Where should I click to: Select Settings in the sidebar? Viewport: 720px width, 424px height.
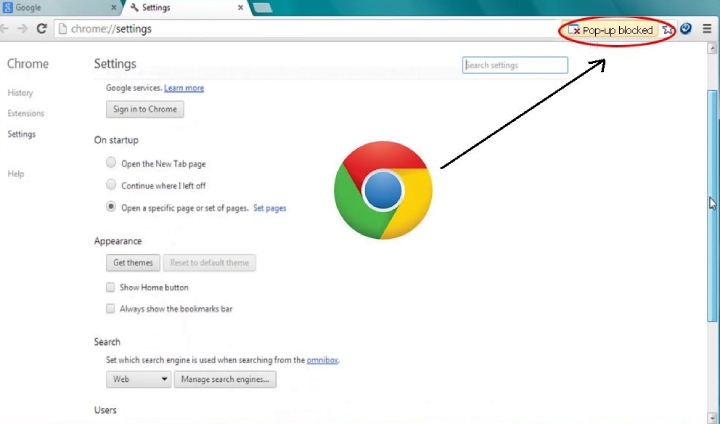click(22, 134)
